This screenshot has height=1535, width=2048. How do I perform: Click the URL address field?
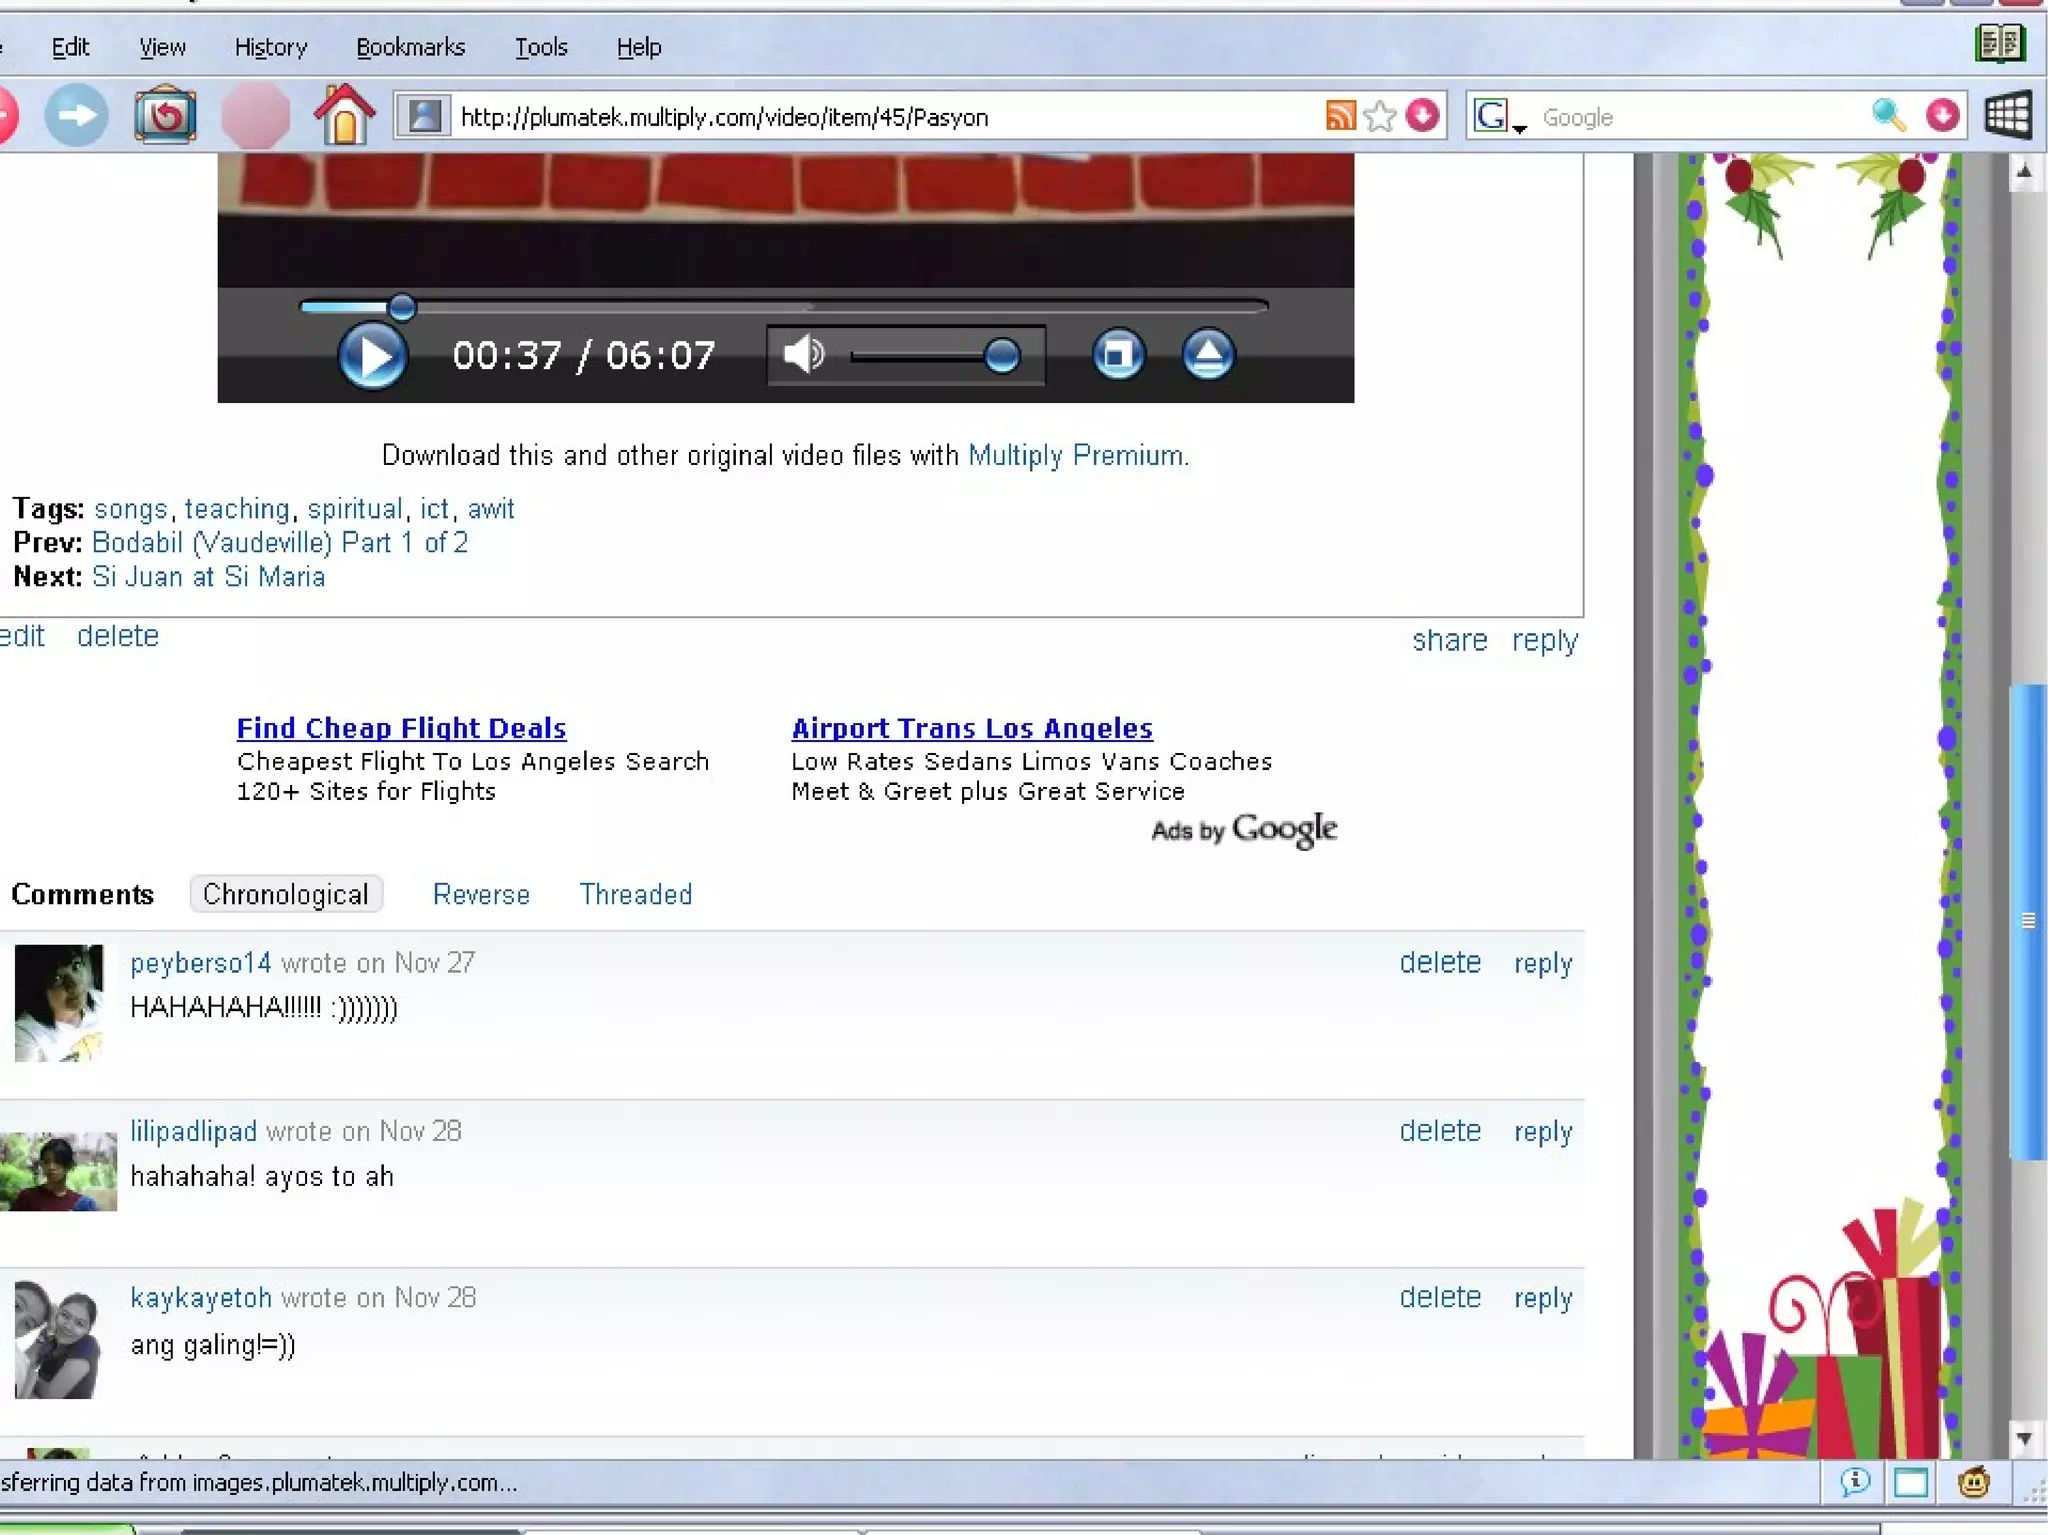click(x=880, y=117)
